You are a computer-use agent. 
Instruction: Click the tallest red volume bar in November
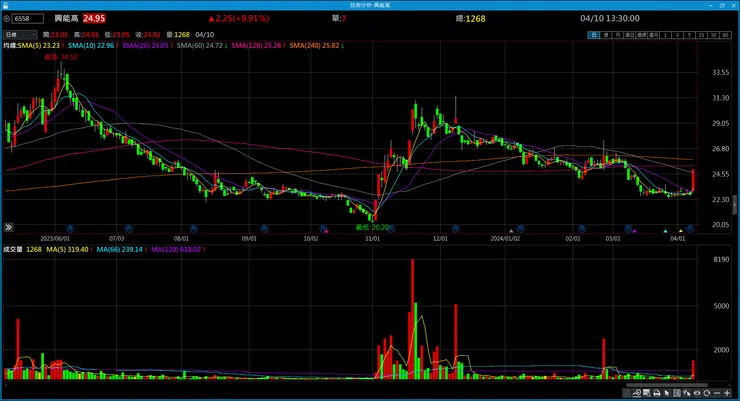click(x=412, y=318)
